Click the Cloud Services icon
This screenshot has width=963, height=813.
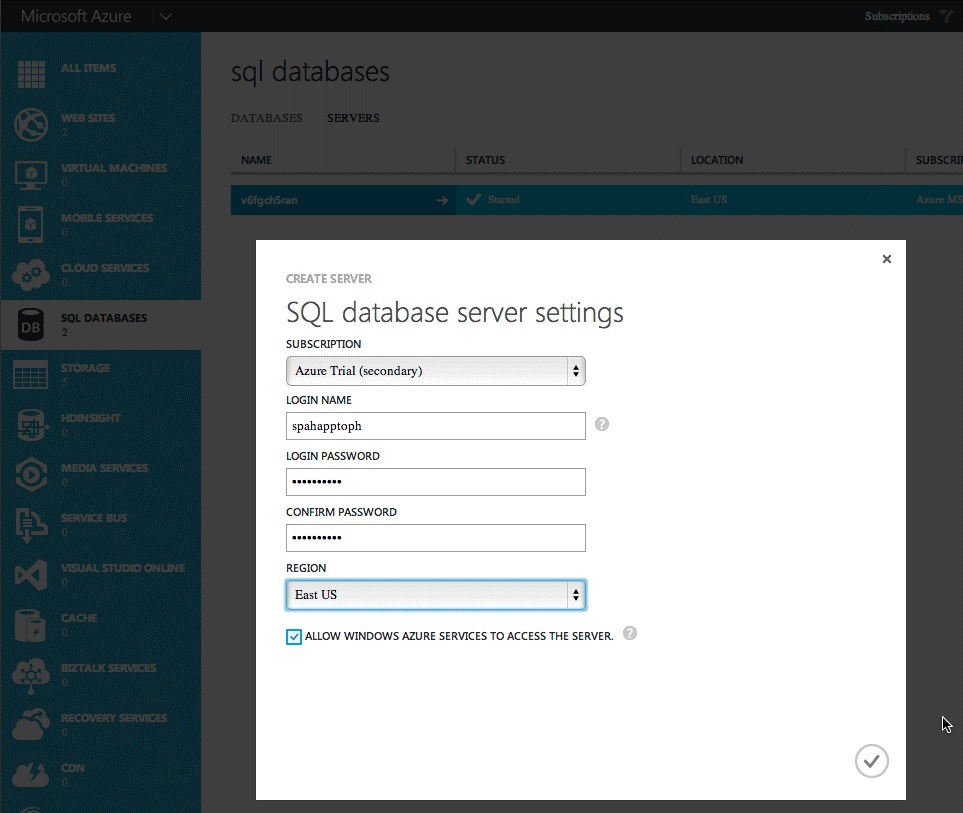point(30,275)
